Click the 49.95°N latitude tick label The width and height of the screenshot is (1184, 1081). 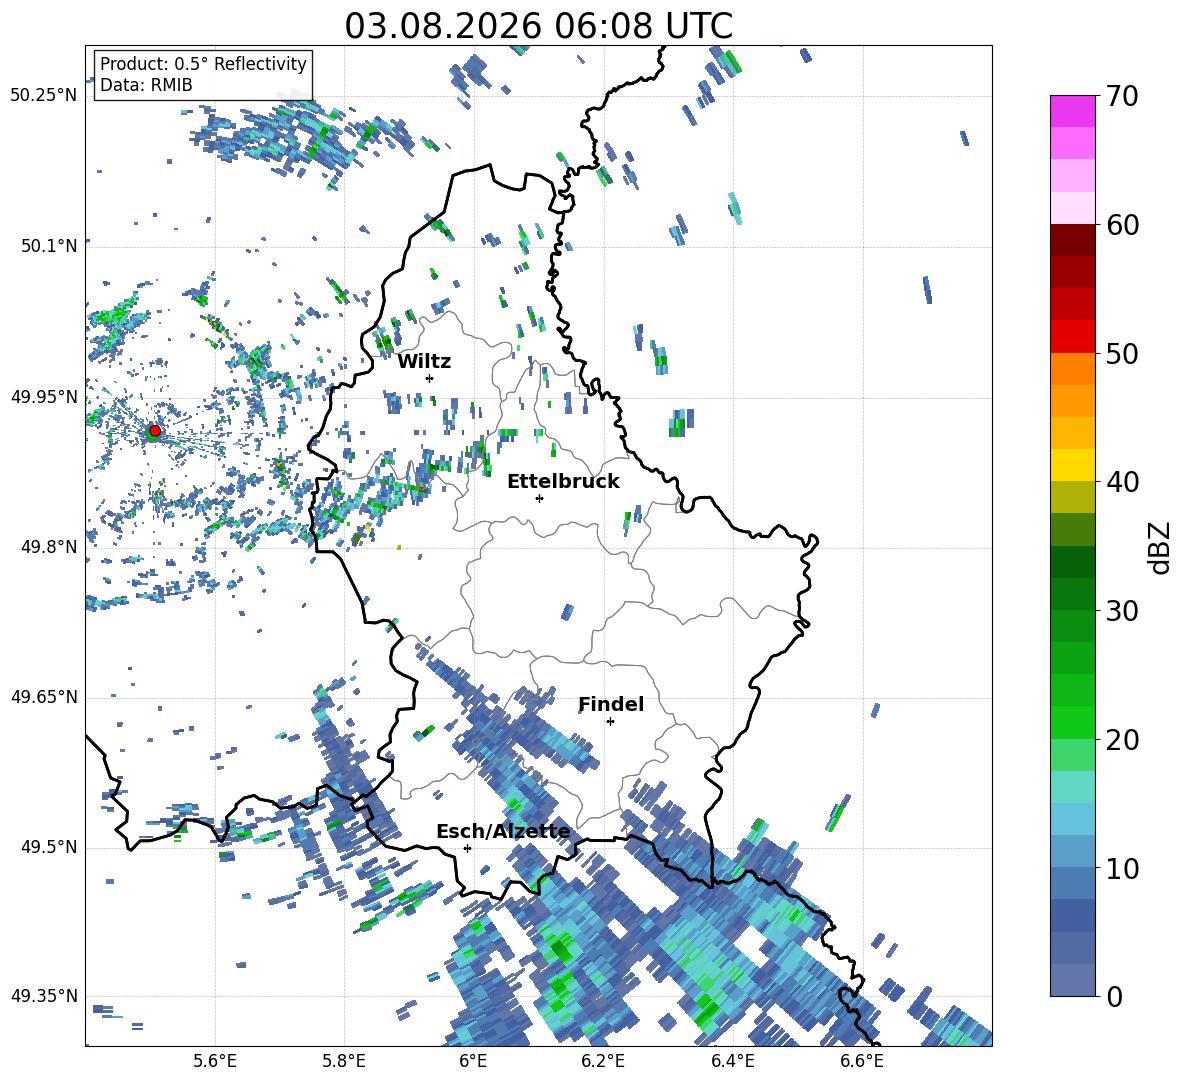44,396
